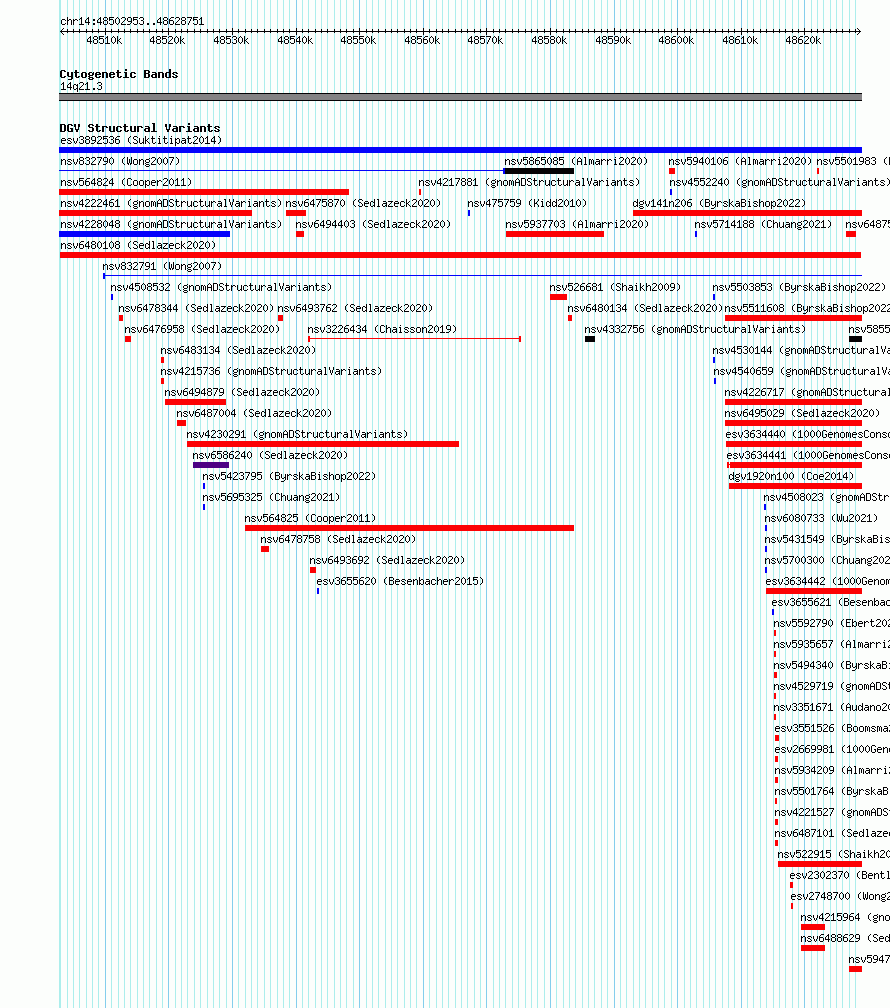This screenshot has height=1008, width=890.
Task: Select the thin red nsv3226434 variant line
Action: click(414, 339)
